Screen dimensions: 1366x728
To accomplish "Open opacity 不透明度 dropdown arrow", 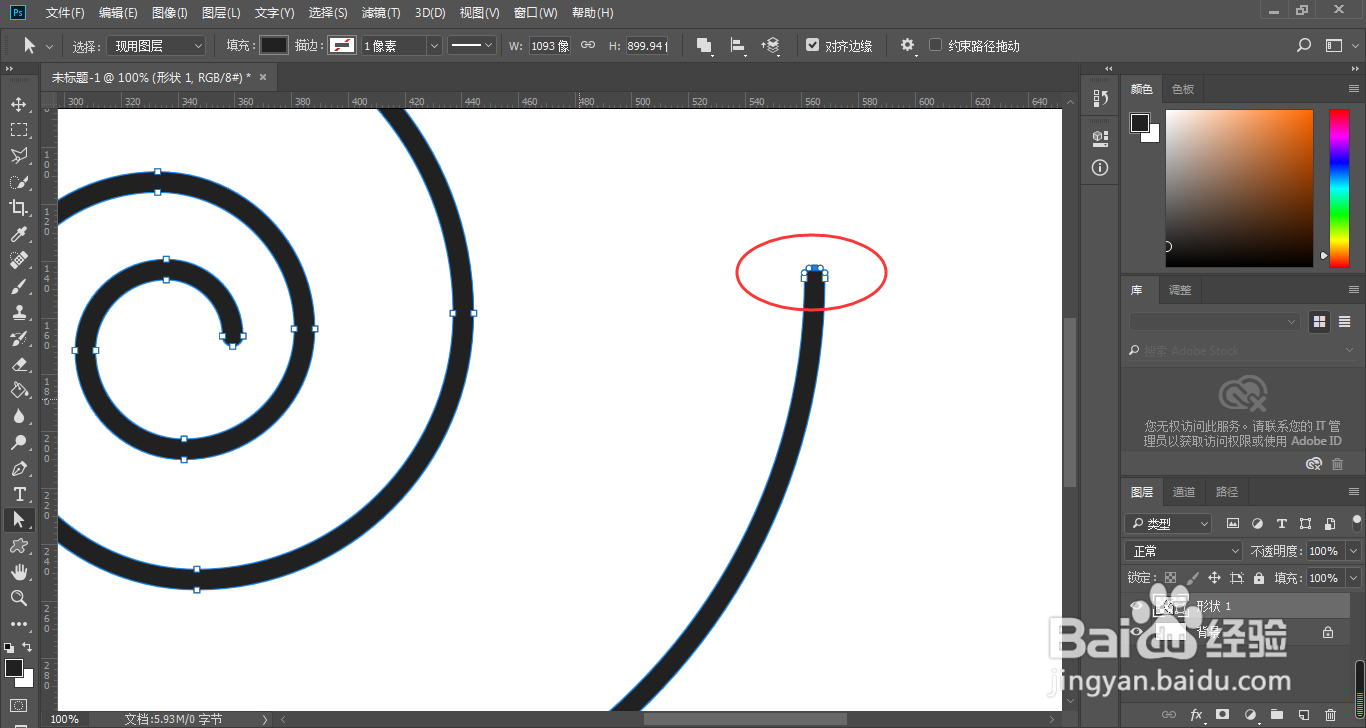I will tap(1354, 551).
